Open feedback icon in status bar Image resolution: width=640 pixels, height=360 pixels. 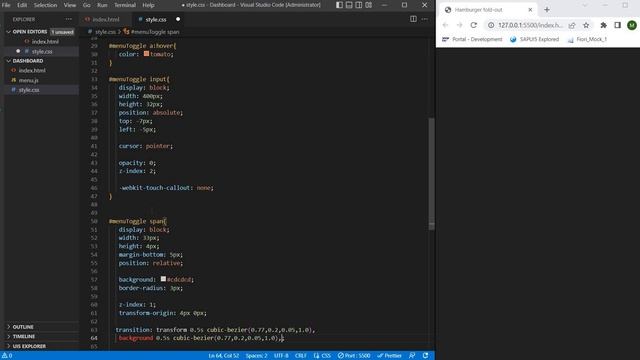(x=412, y=356)
